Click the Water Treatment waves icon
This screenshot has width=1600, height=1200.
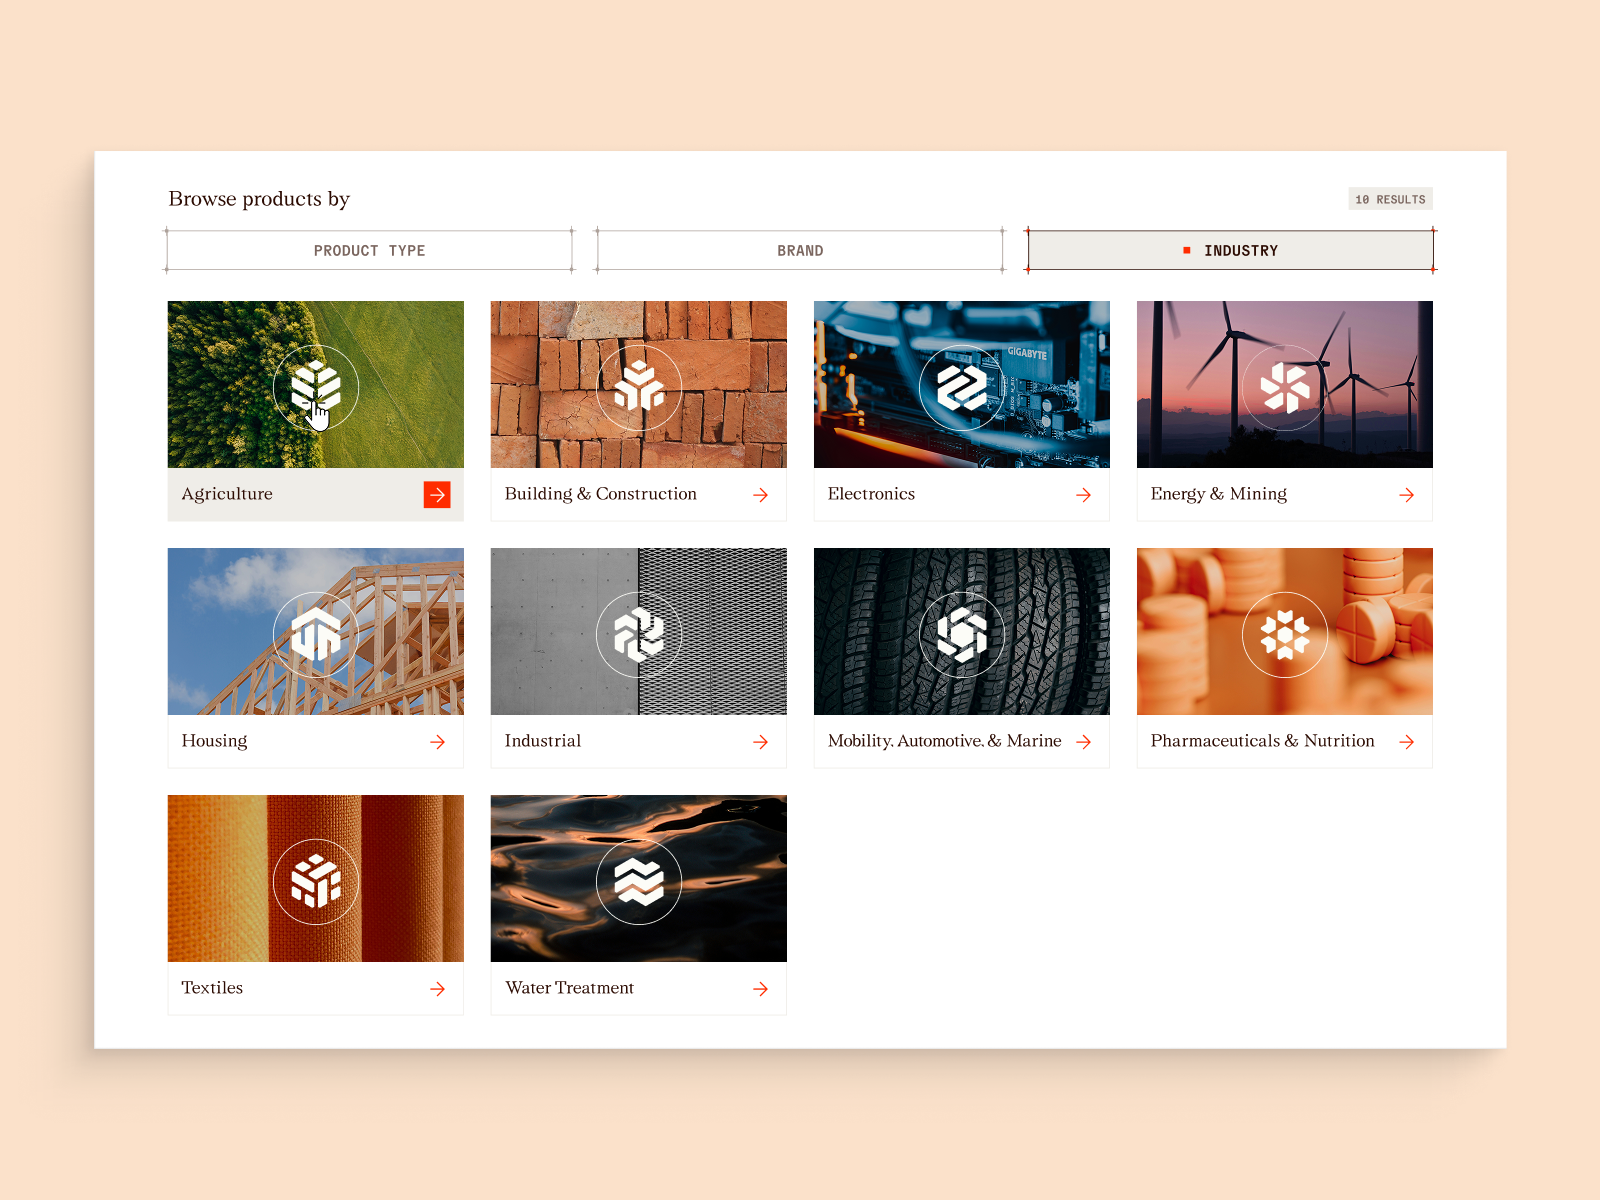(x=638, y=881)
